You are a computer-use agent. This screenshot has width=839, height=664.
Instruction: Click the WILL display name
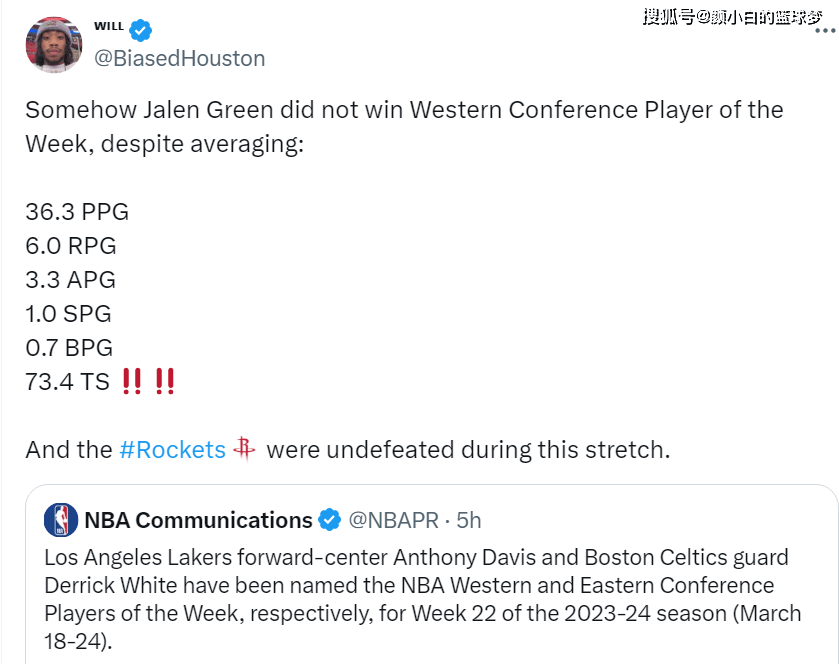coord(109,26)
